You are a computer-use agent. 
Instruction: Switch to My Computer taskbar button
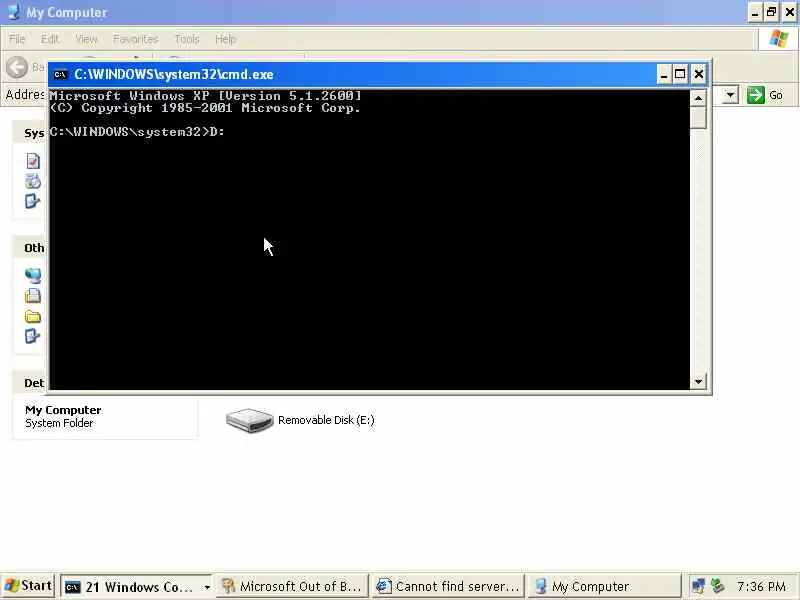(604, 587)
